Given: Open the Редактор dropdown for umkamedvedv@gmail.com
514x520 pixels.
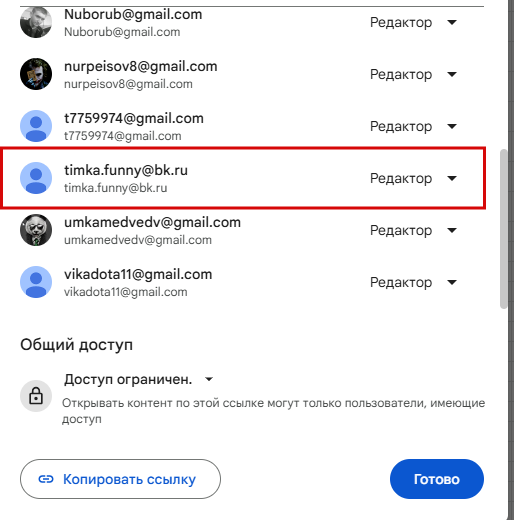Looking at the screenshot, I should point(413,230).
